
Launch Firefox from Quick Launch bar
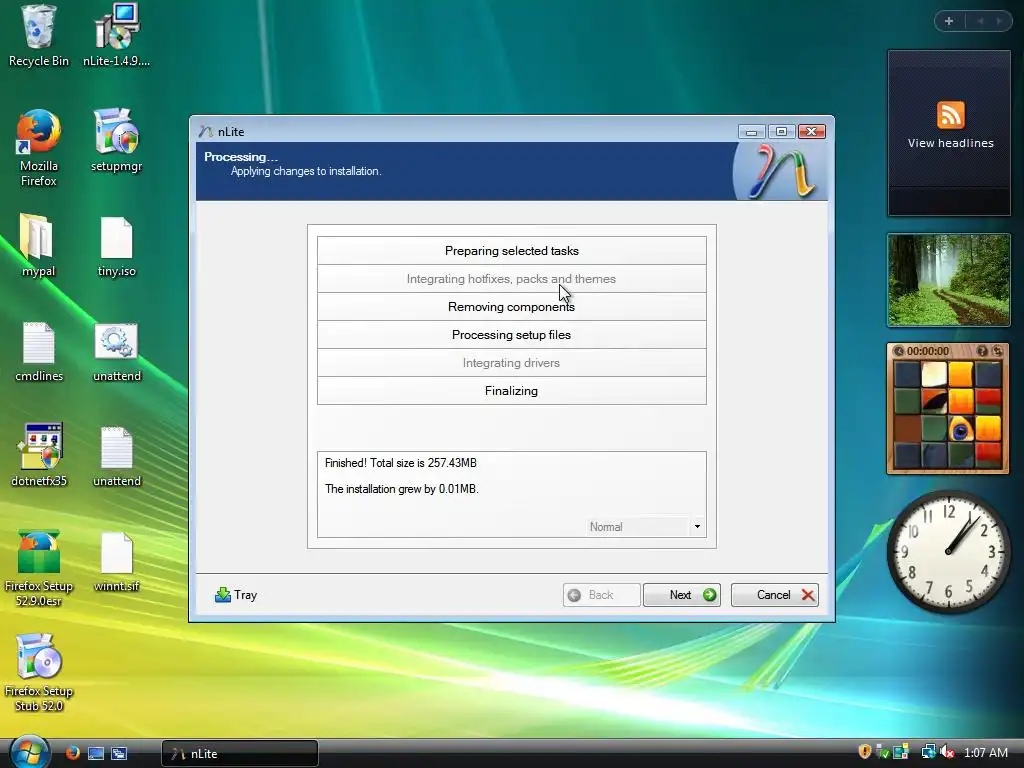click(x=72, y=753)
